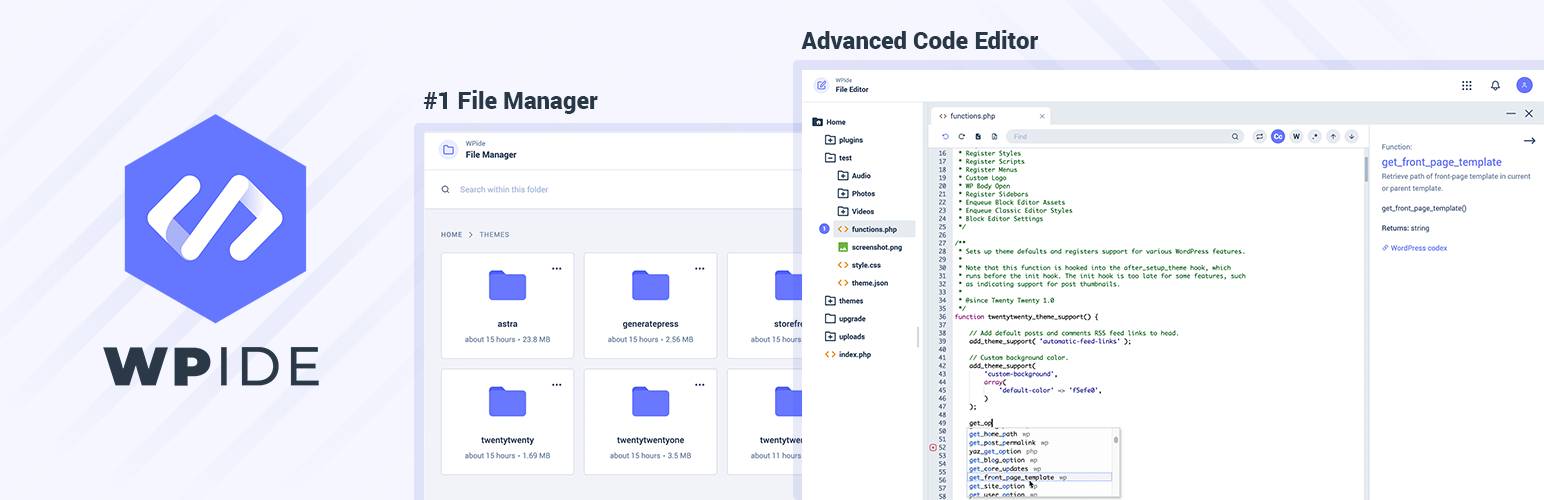The height and width of the screenshot is (500, 1544).
Task: Open three-dot menu on astra folder
Action: click(x=557, y=268)
